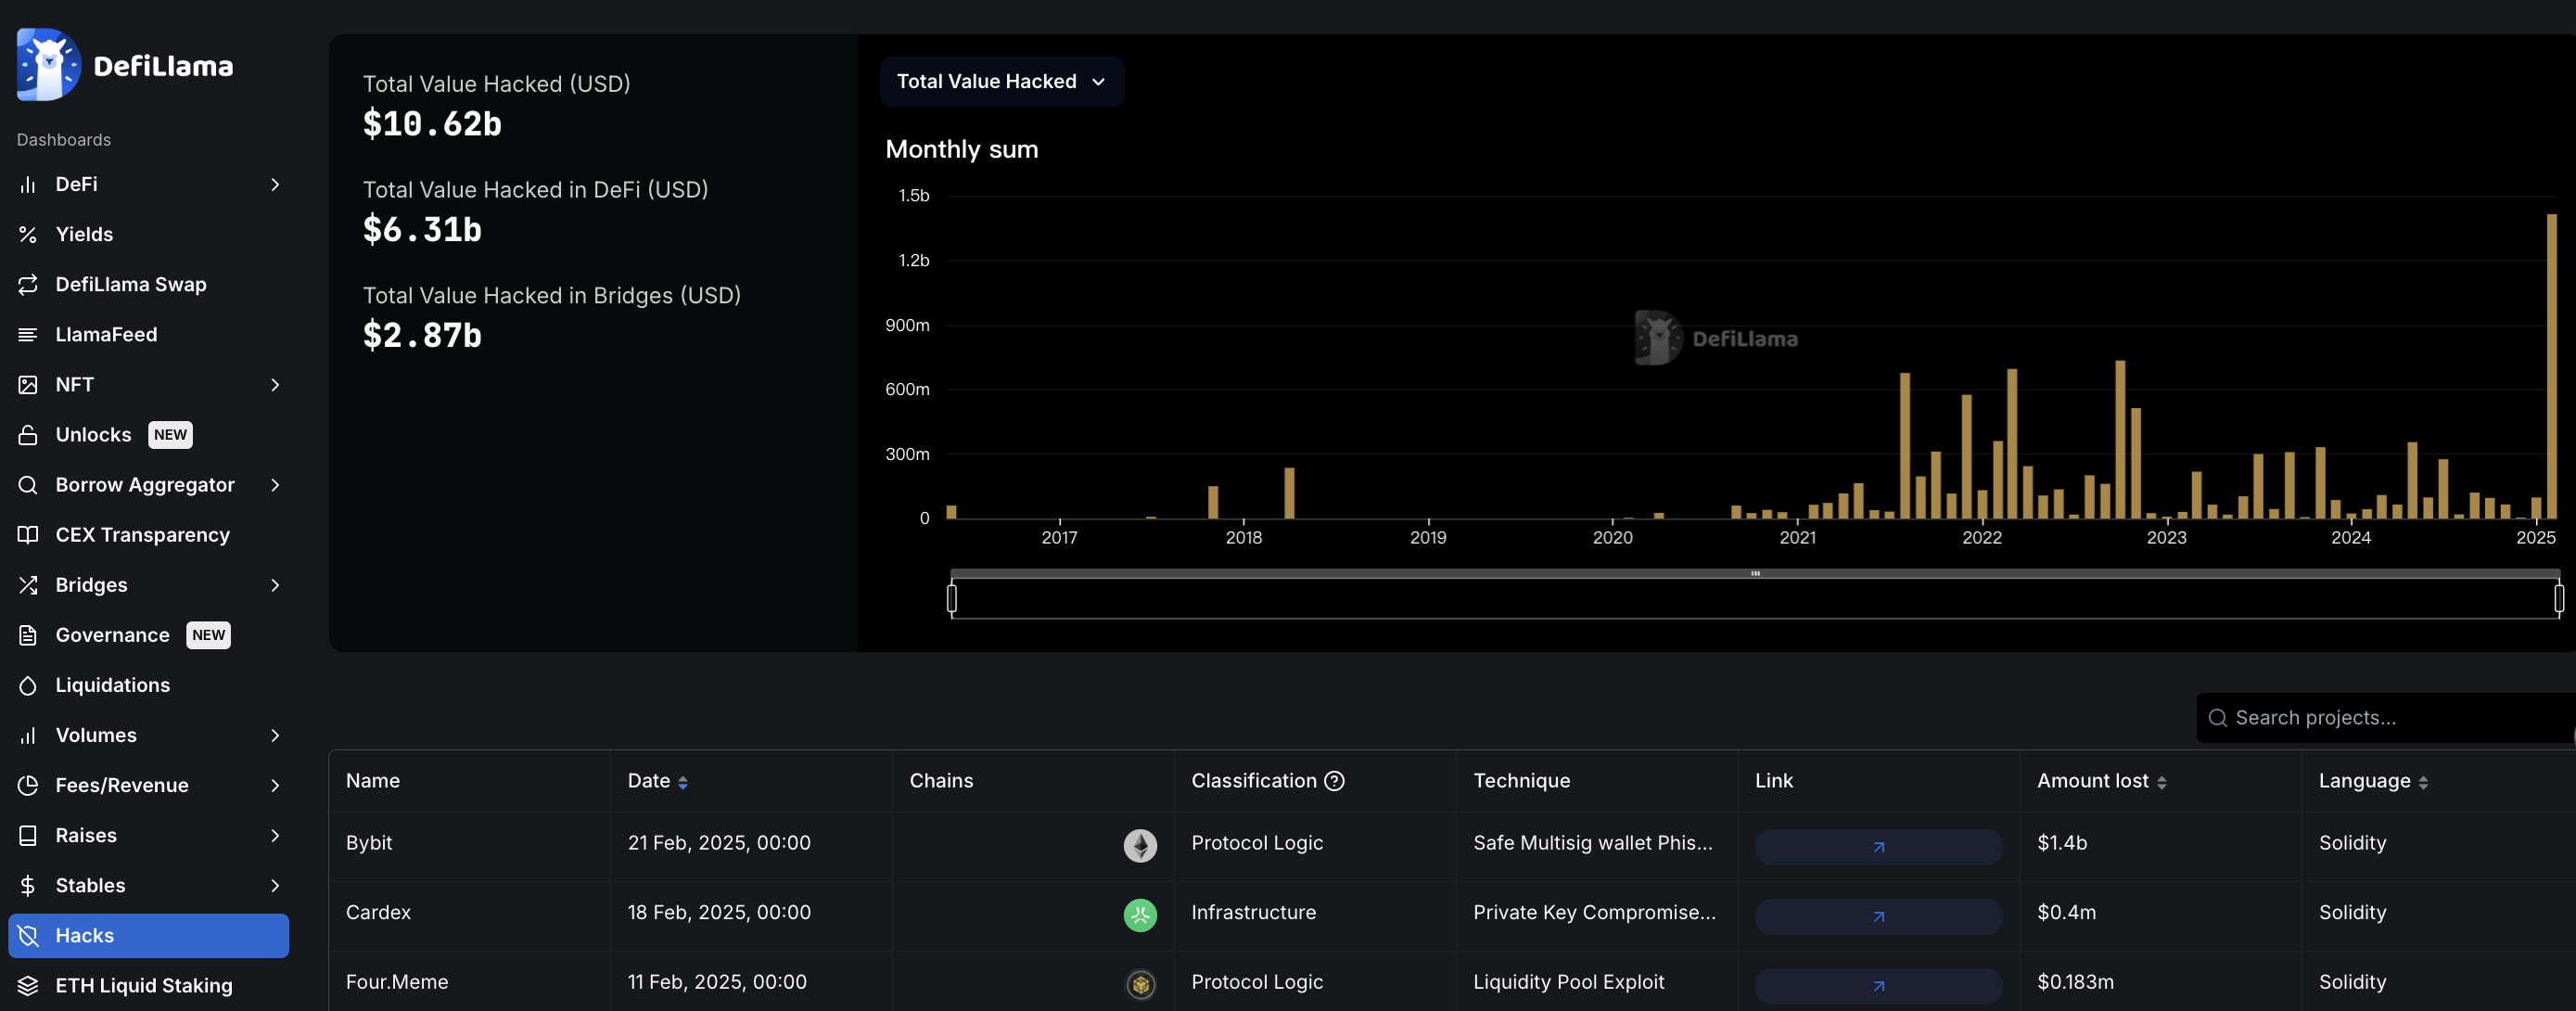Click the Yields percent icon
The width and height of the screenshot is (2576, 1011).
click(28, 234)
